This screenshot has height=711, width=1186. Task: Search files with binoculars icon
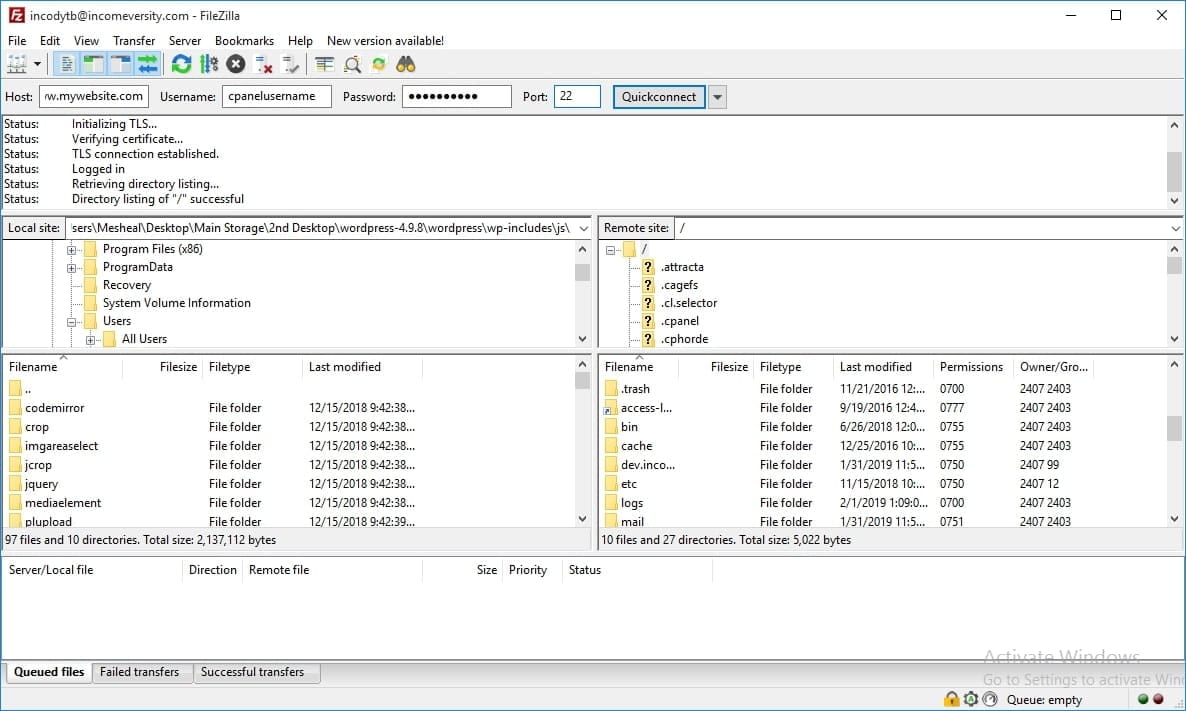tap(406, 64)
